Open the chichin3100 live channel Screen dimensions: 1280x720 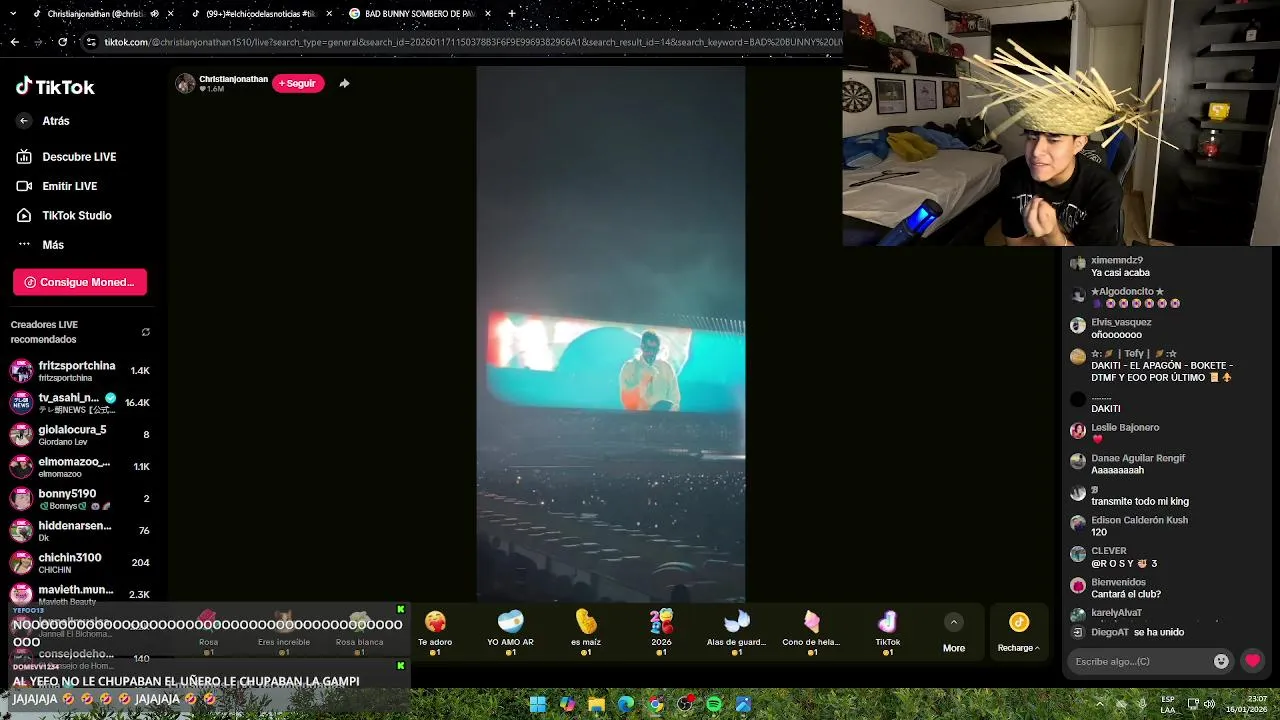click(x=80, y=563)
